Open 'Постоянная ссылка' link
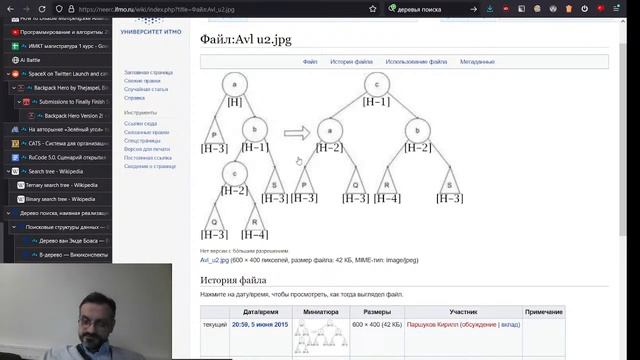This screenshot has height=360, width=640. point(148,158)
